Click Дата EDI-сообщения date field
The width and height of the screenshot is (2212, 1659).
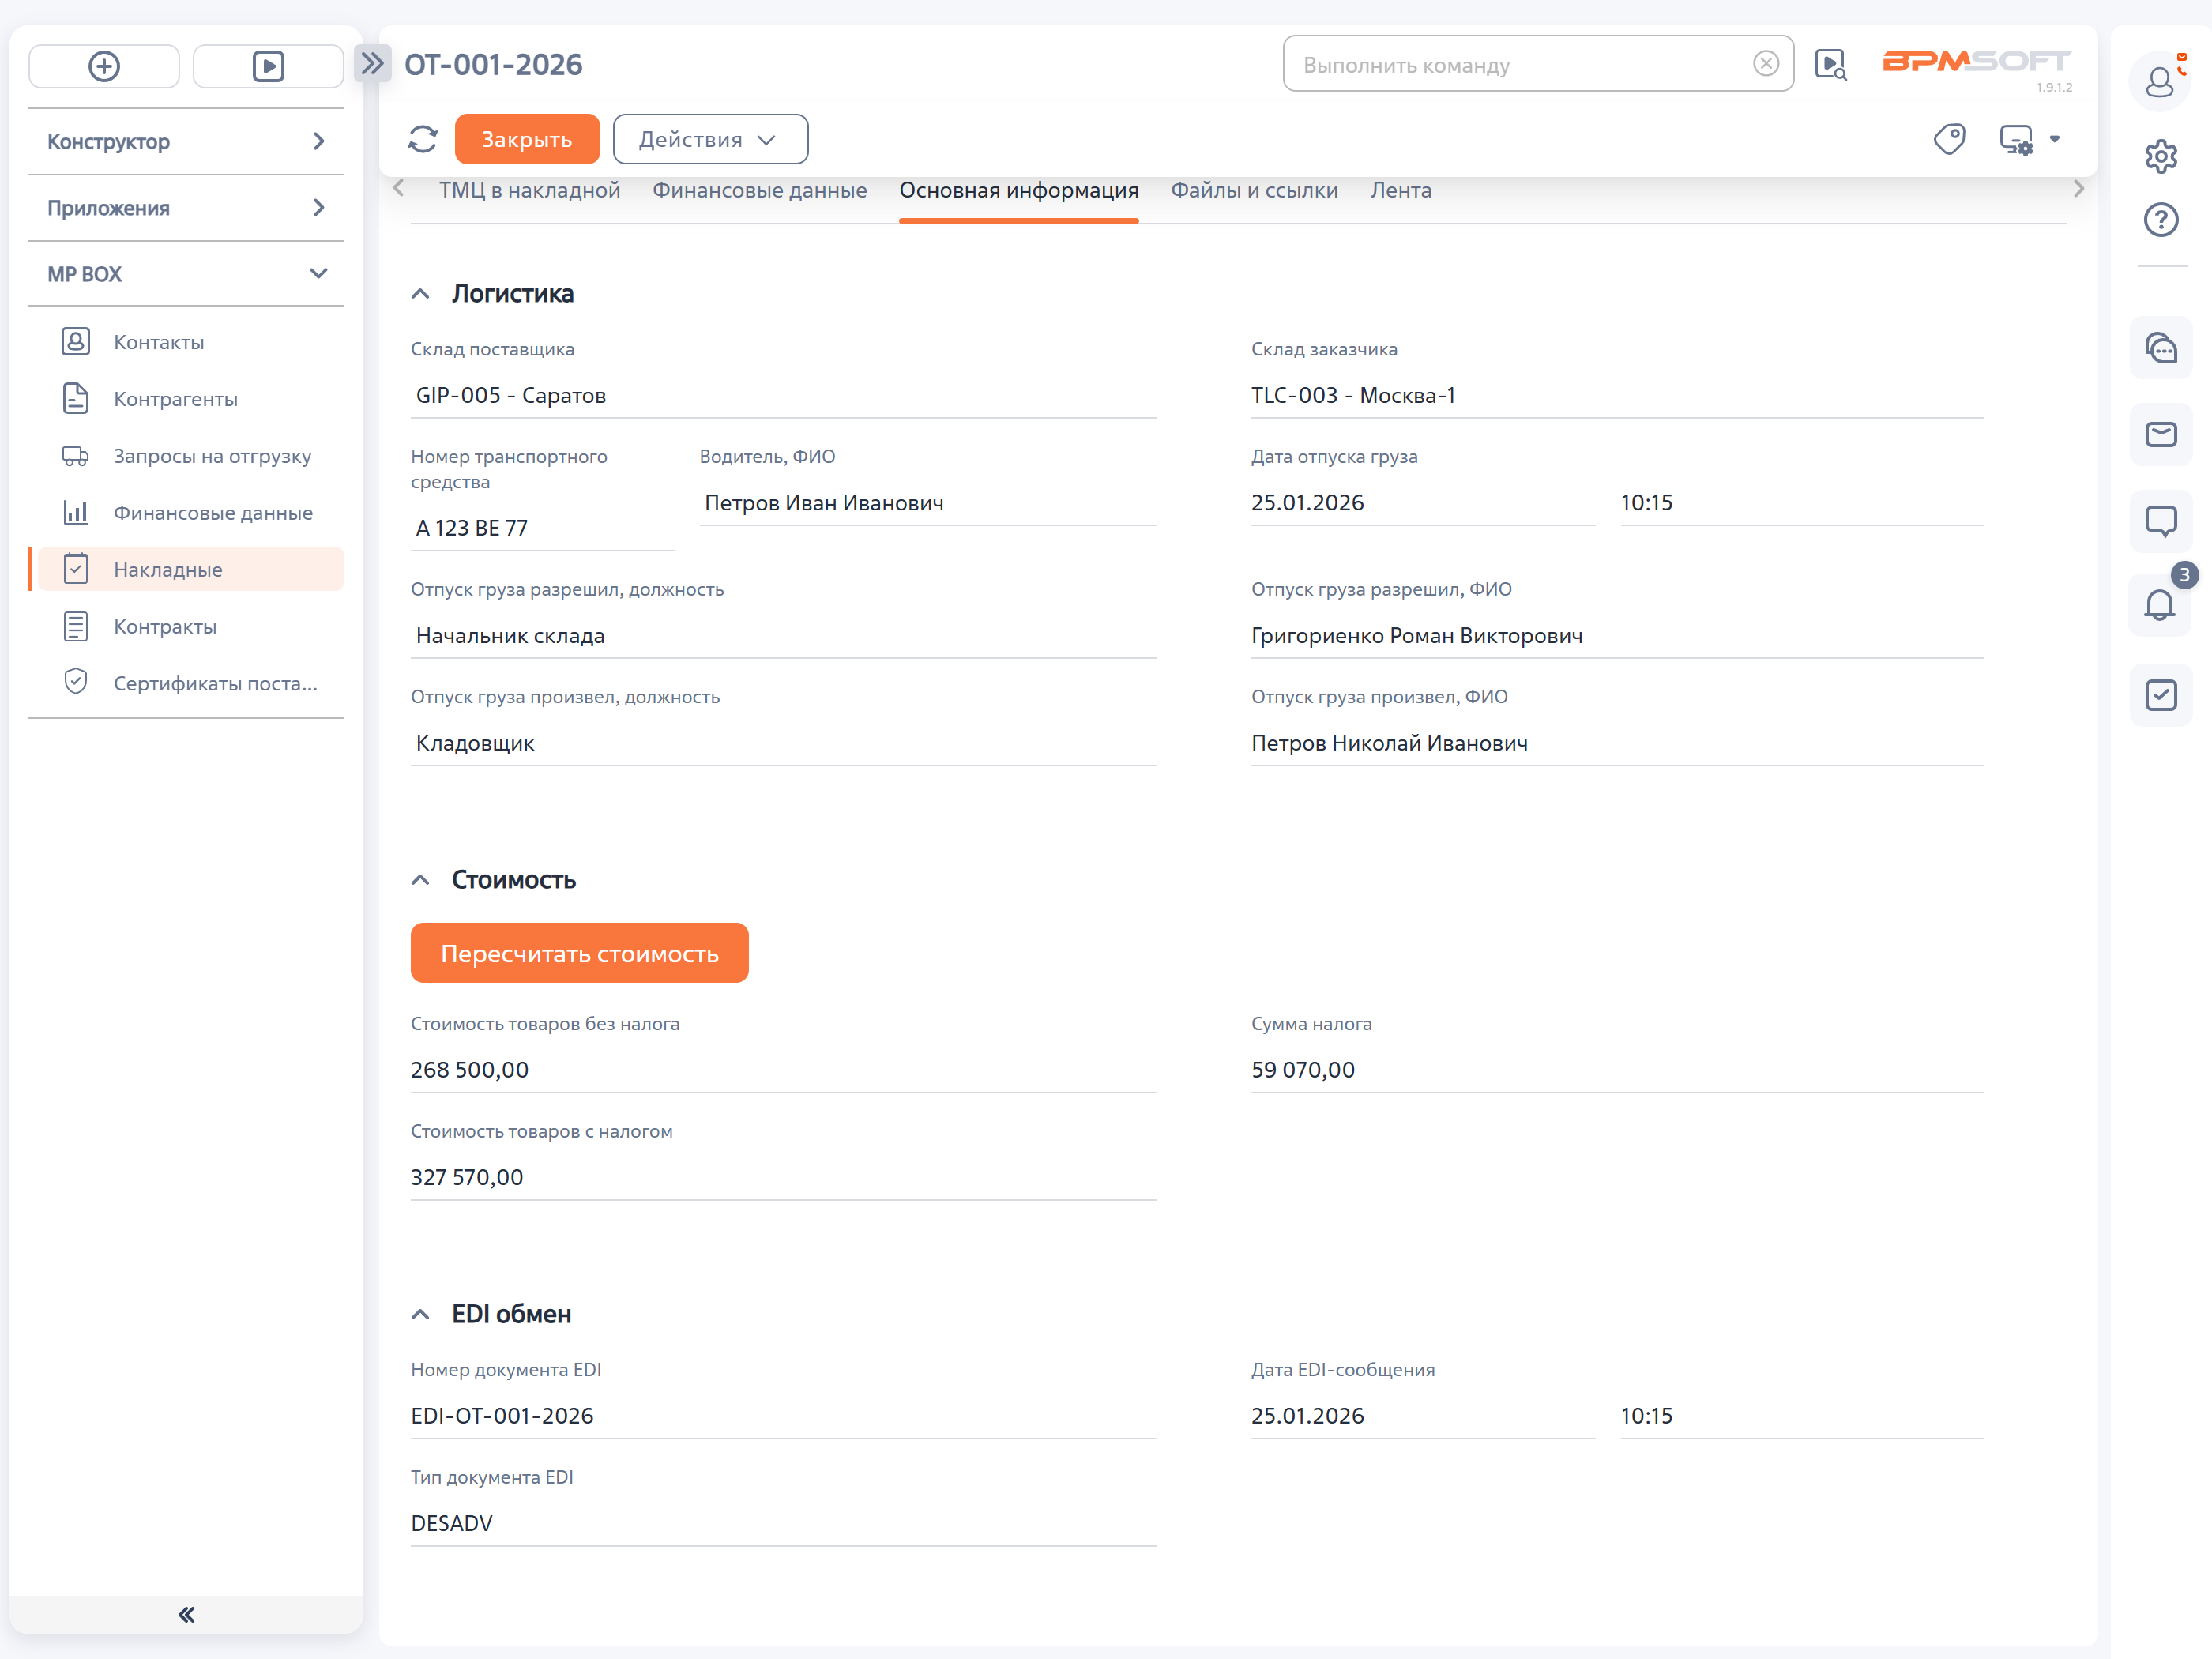click(x=1422, y=1416)
